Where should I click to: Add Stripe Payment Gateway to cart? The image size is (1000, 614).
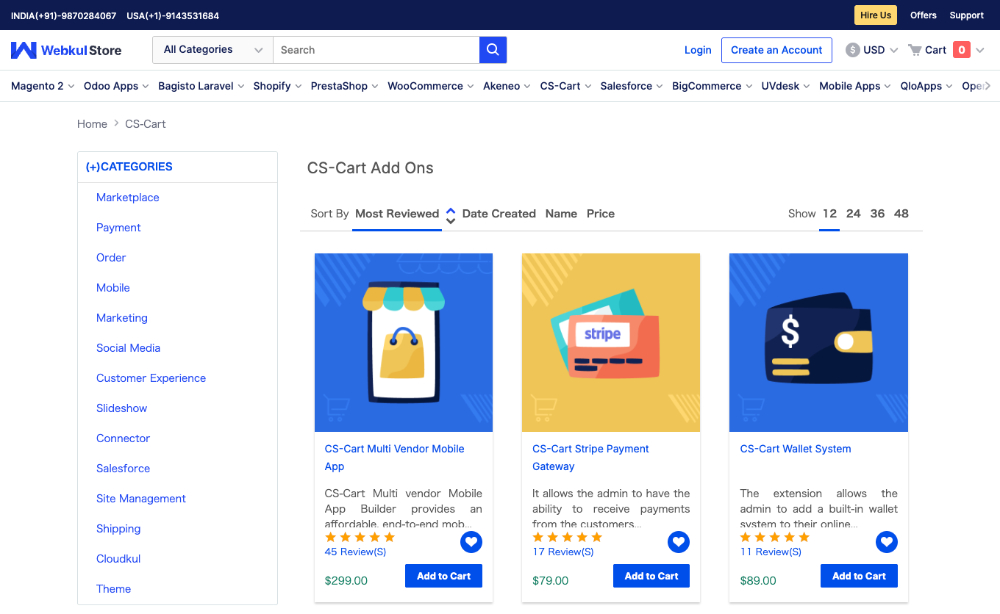(x=651, y=576)
